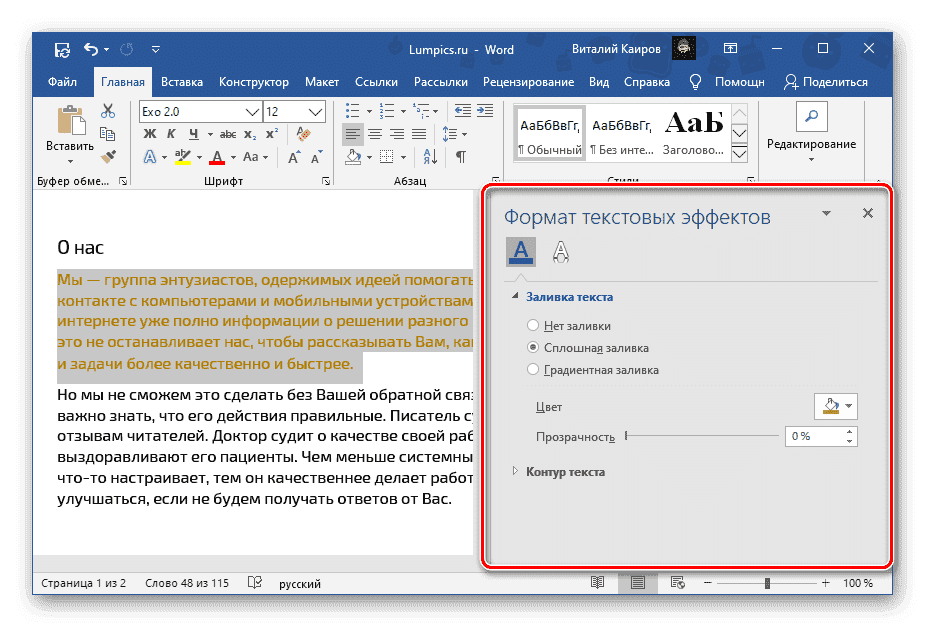Toggle bold formatting in the Font group
The height and width of the screenshot is (627, 925).
[150, 133]
